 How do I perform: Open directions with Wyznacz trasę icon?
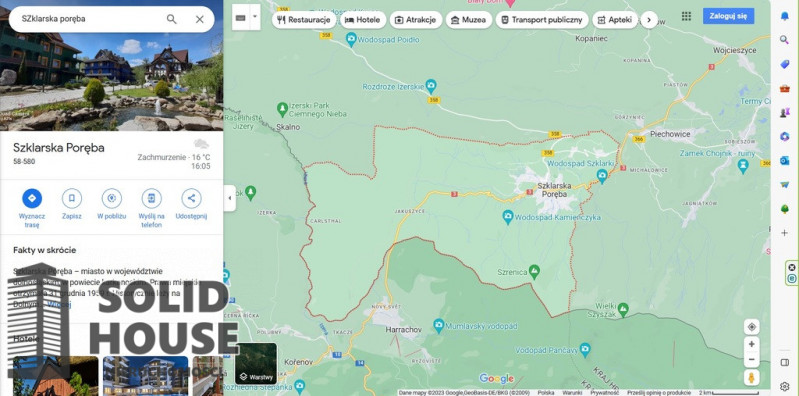(32, 198)
